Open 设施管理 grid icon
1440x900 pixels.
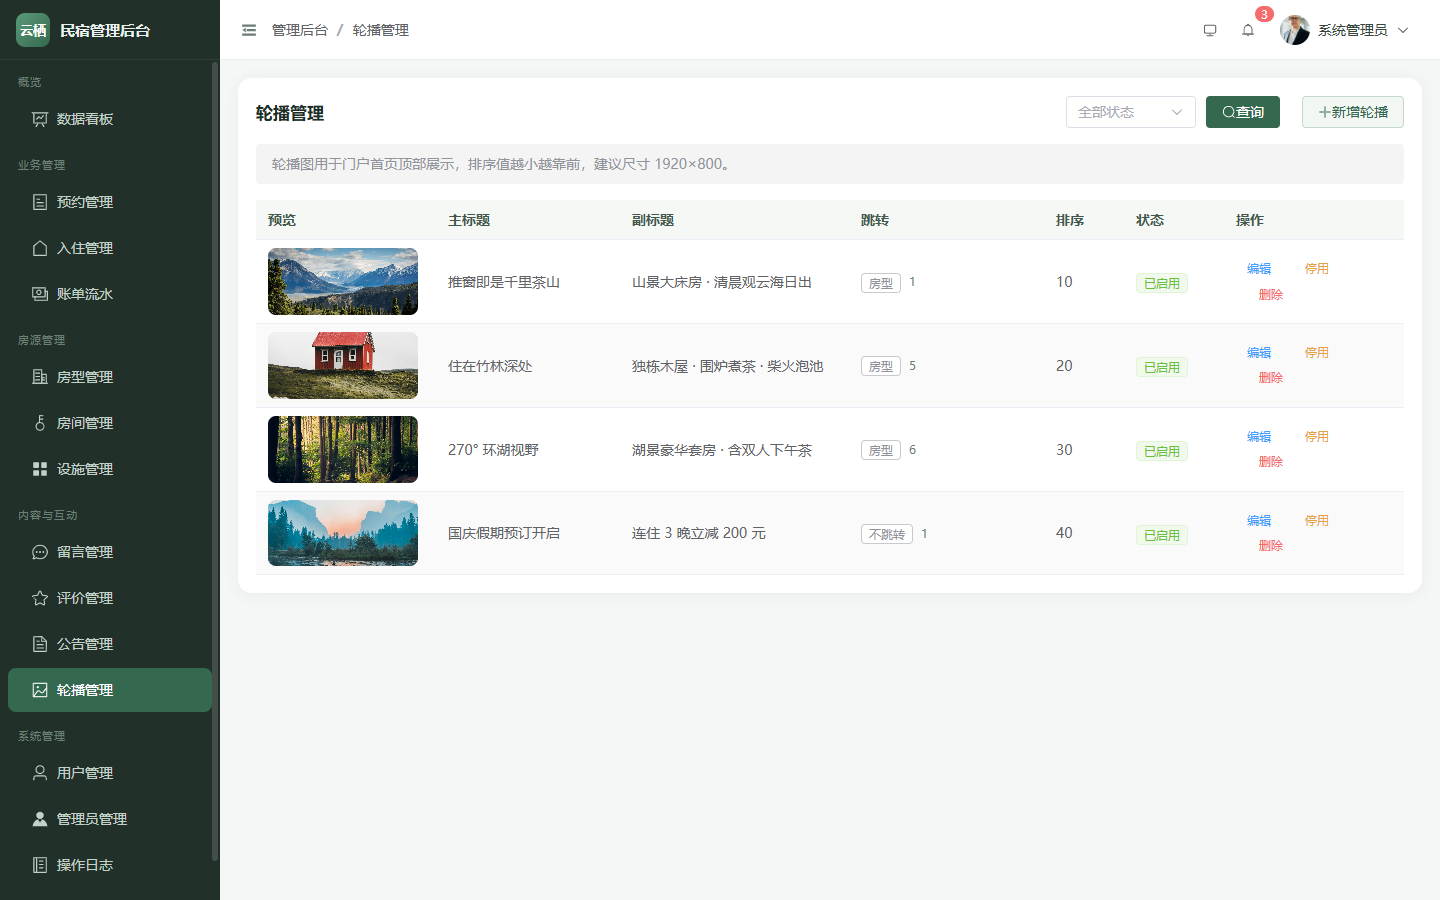[x=40, y=469]
